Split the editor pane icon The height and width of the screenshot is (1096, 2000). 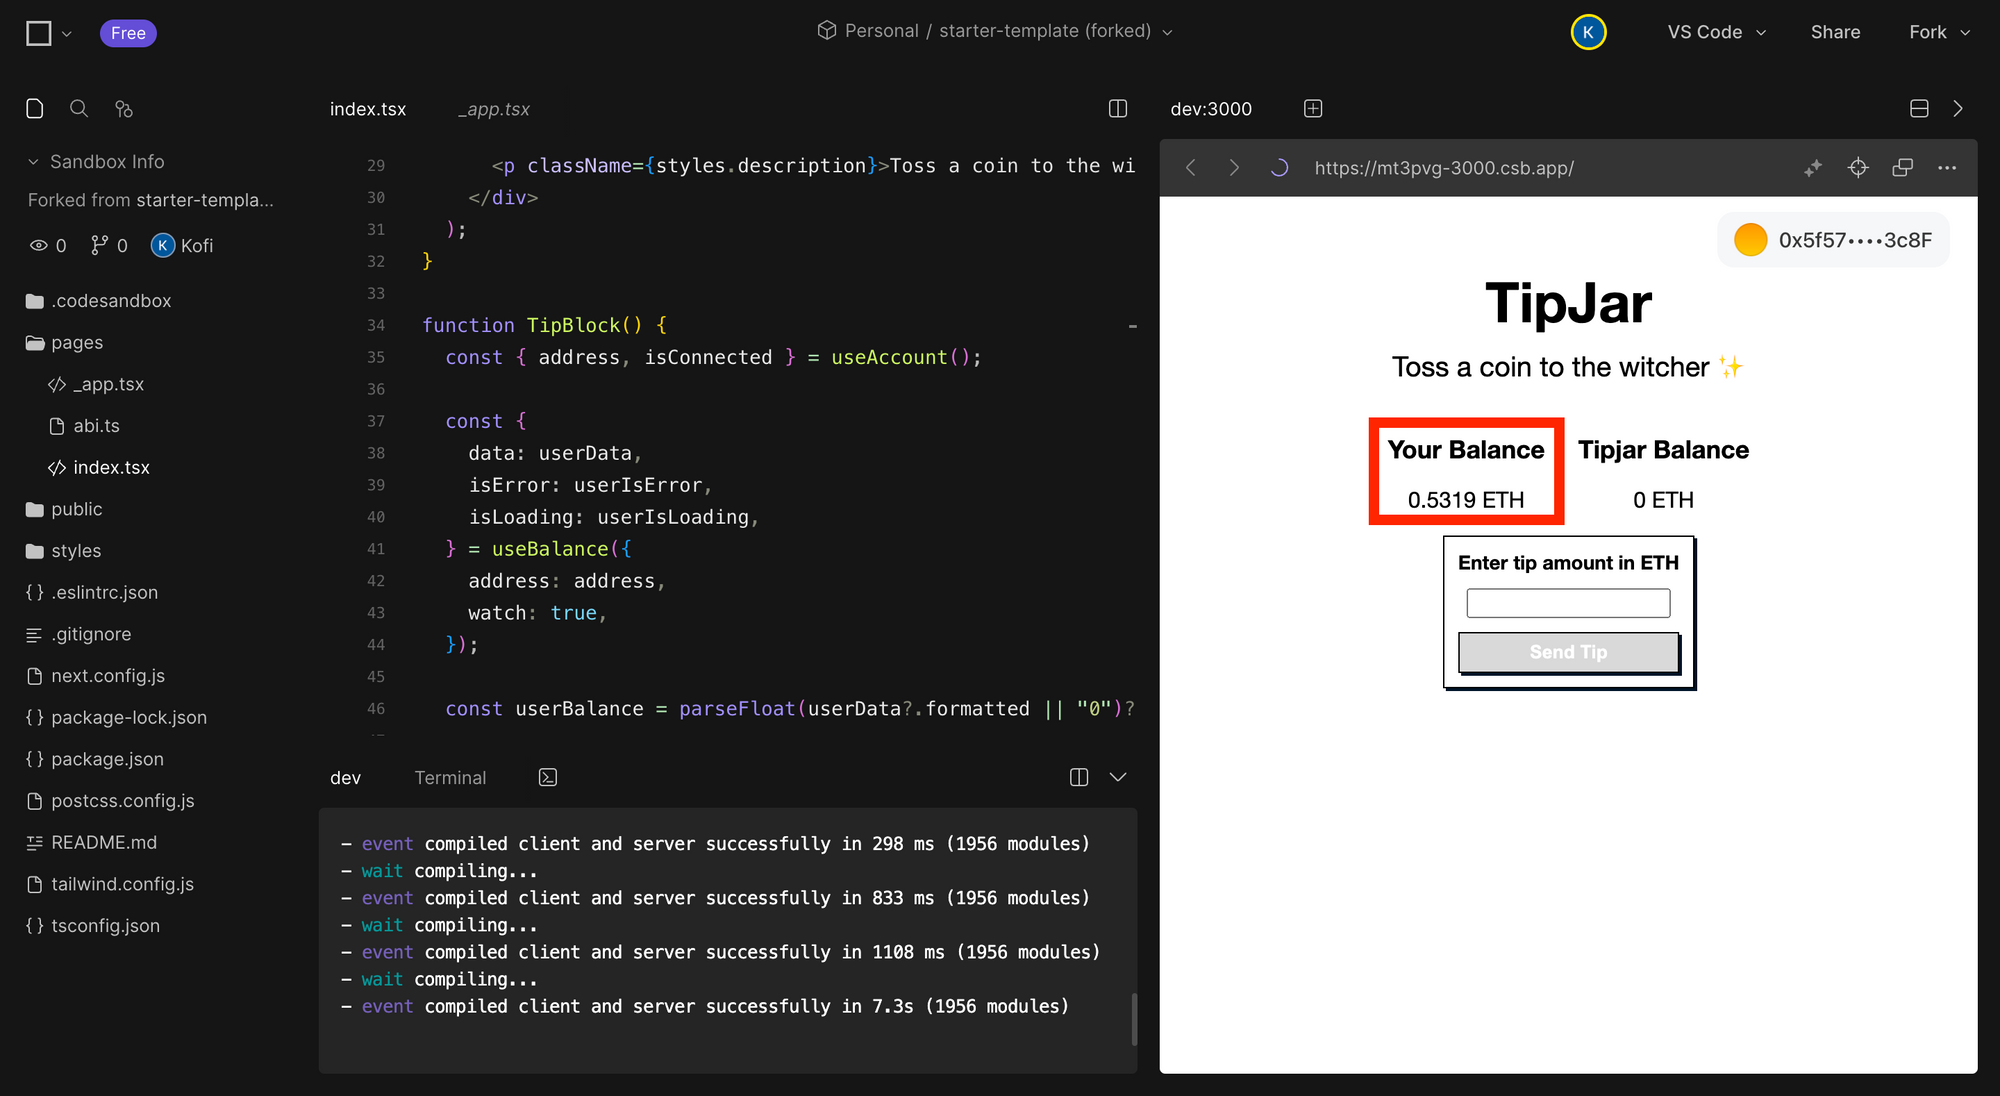pyautogui.click(x=1118, y=108)
